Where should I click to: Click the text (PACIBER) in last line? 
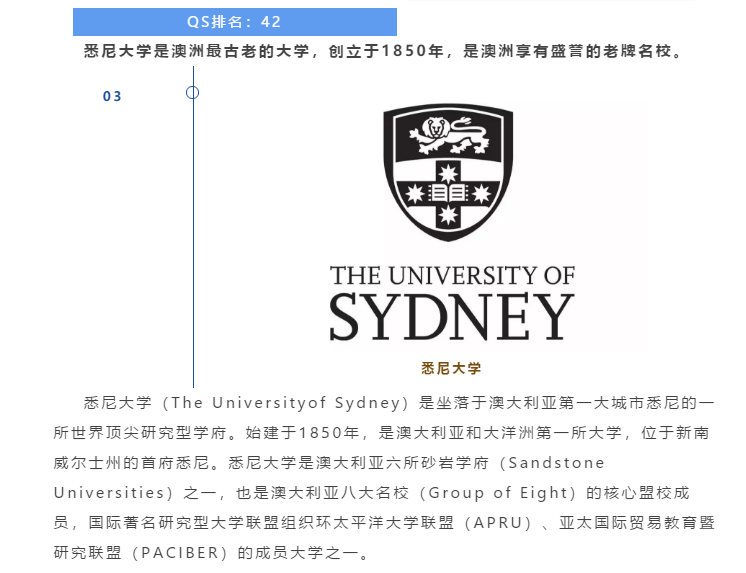180,553
